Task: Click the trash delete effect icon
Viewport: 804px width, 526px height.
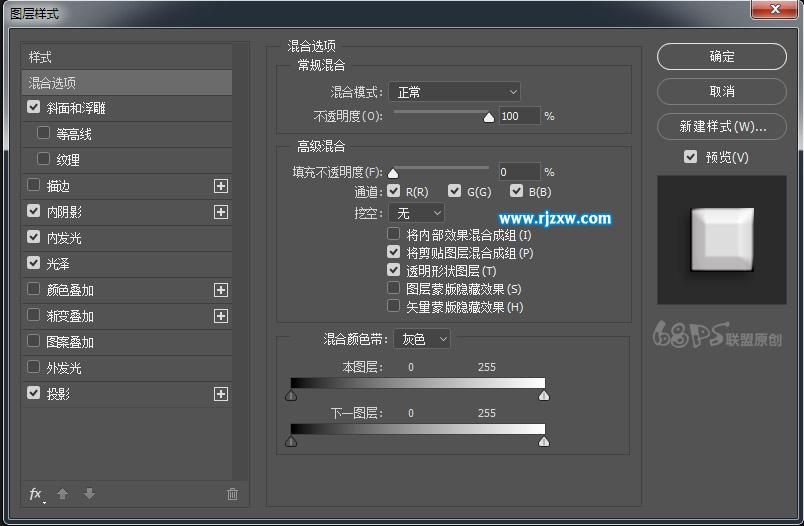Action: point(232,494)
